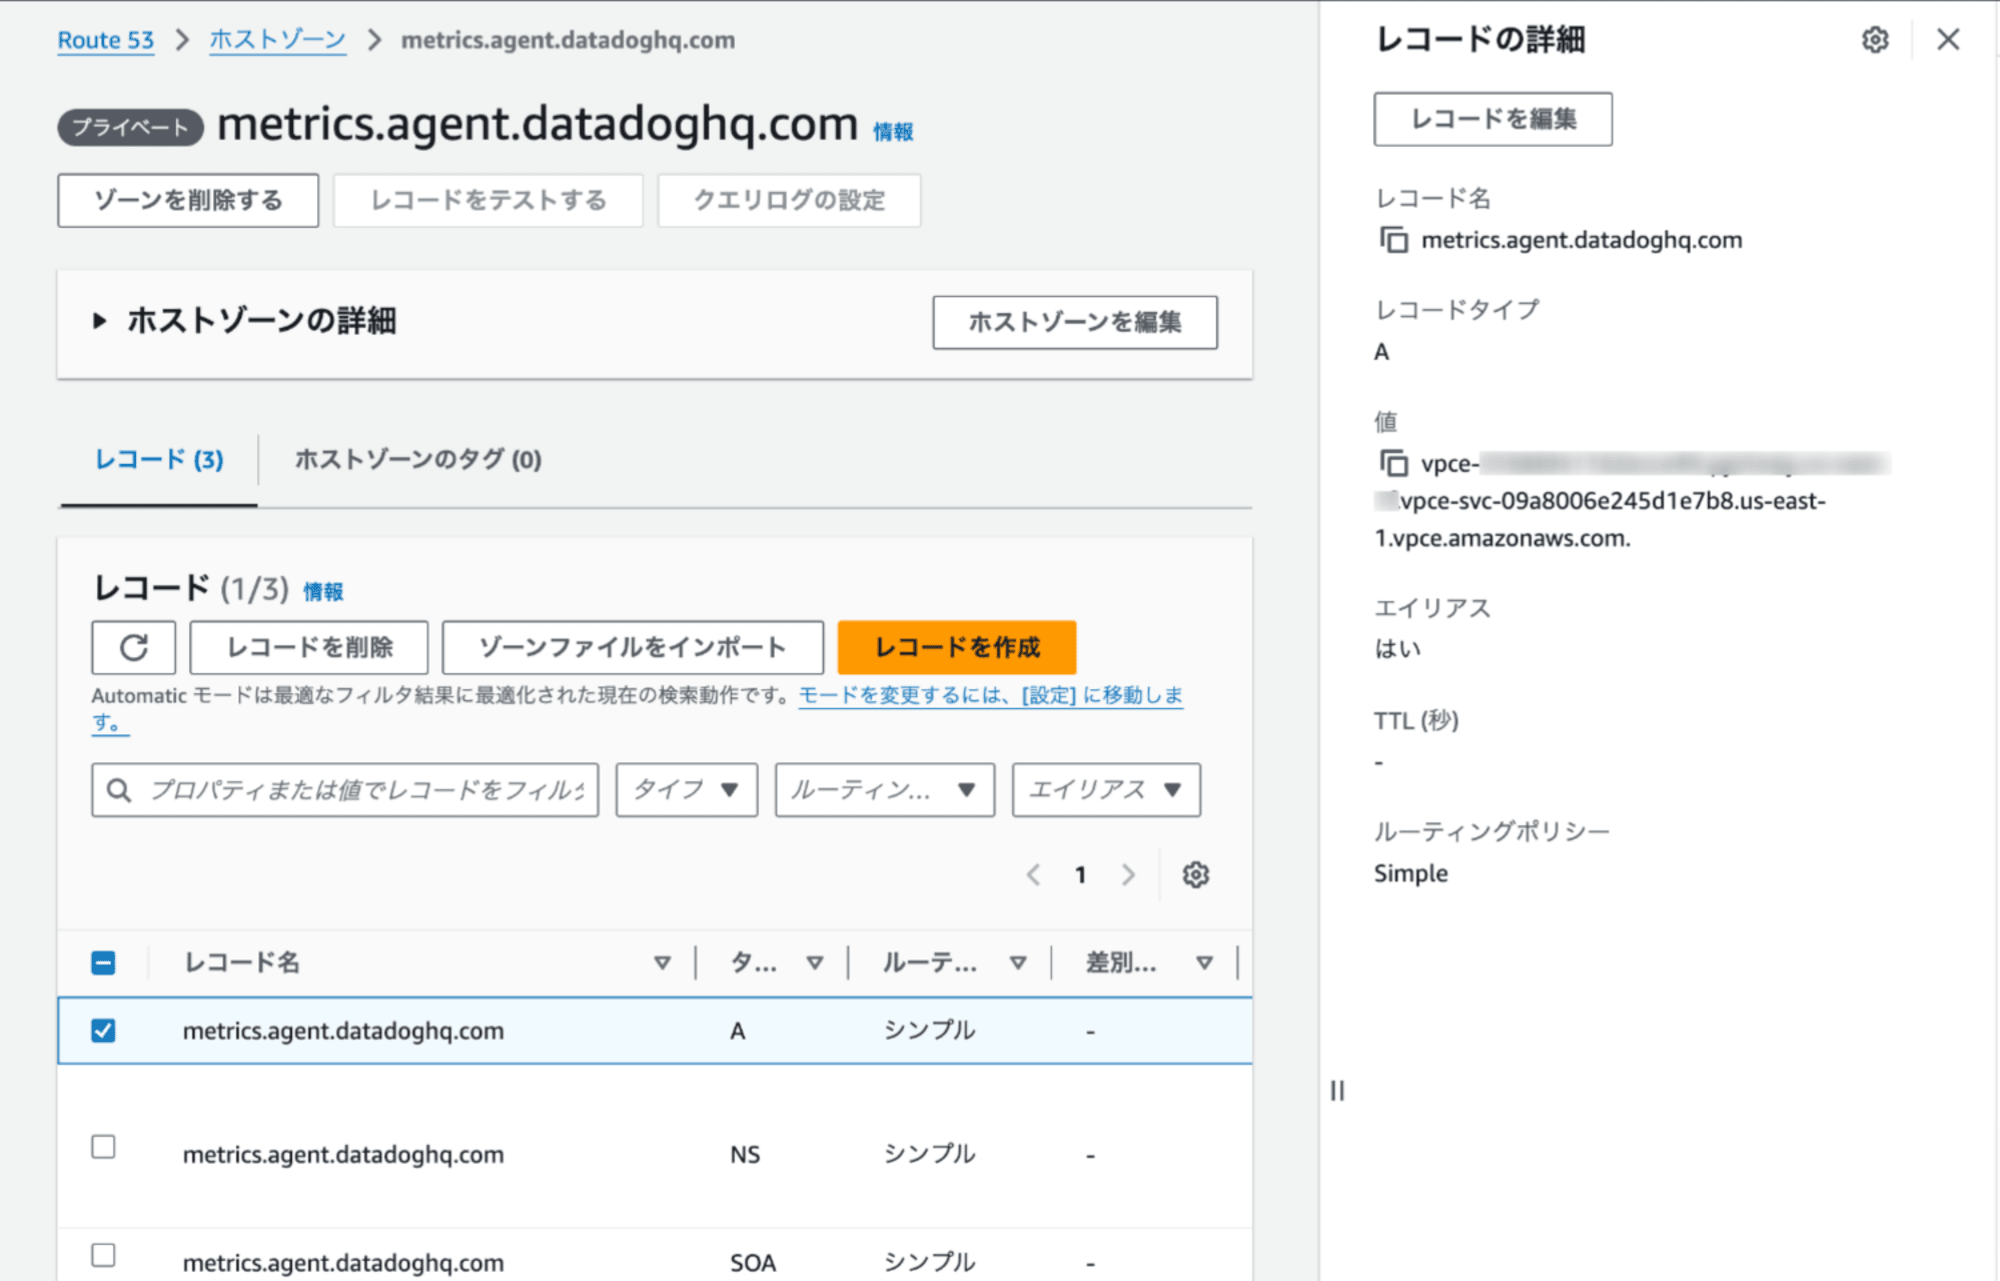The height and width of the screenshot is (1281, 2000).
Task: Click the プライベート badge
Action: [130, 127]
